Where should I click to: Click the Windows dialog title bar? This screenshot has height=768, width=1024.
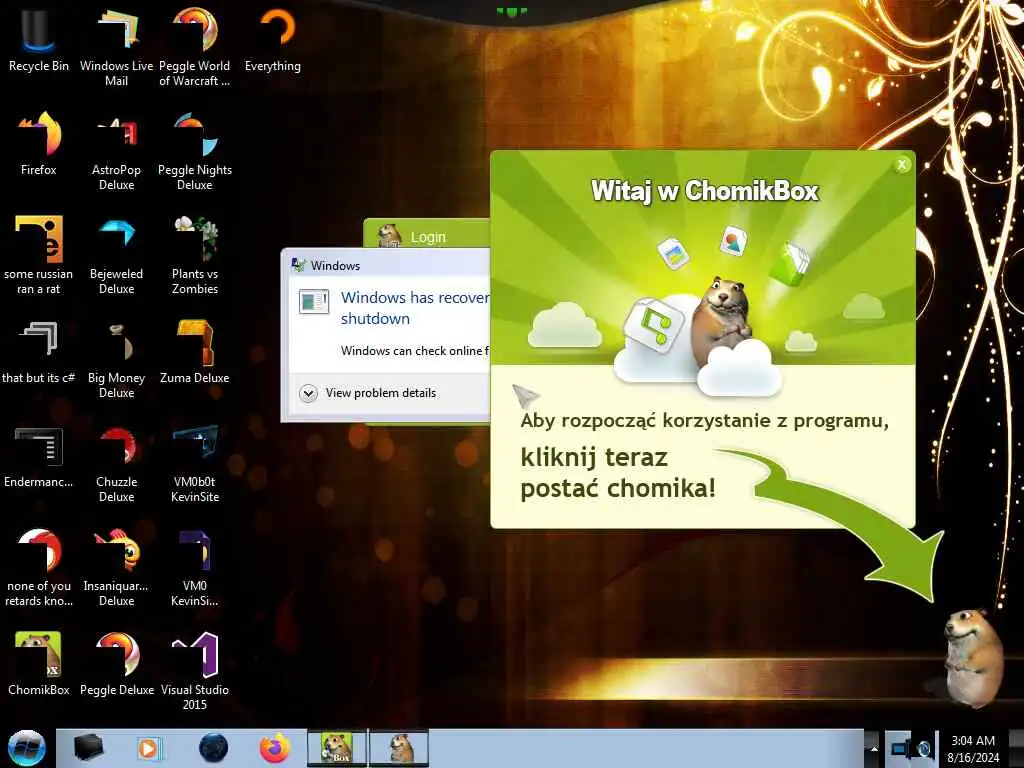(385, 265)
